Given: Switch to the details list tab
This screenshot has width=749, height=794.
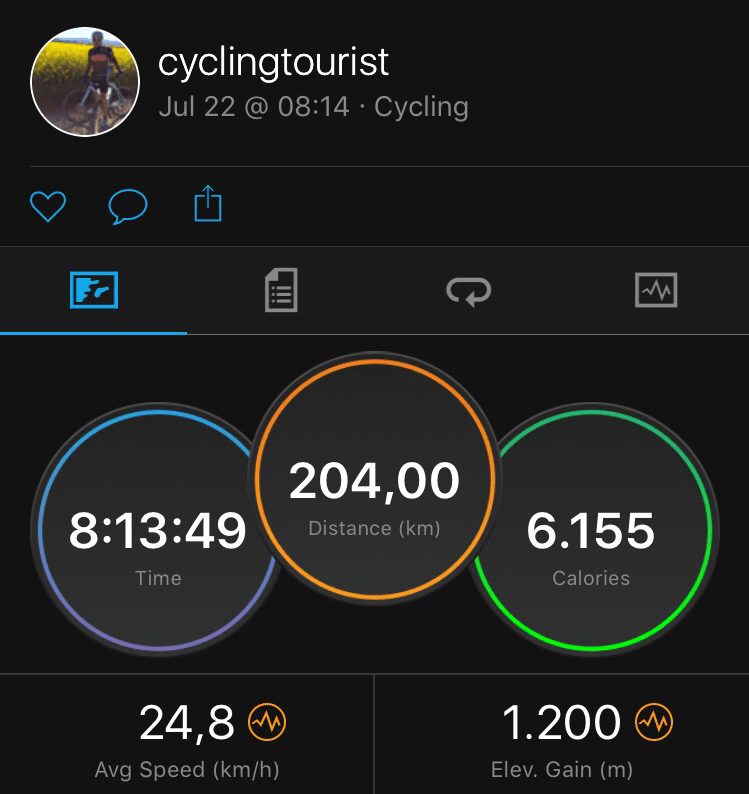Looking at the screenshot, I should [281, 292].
